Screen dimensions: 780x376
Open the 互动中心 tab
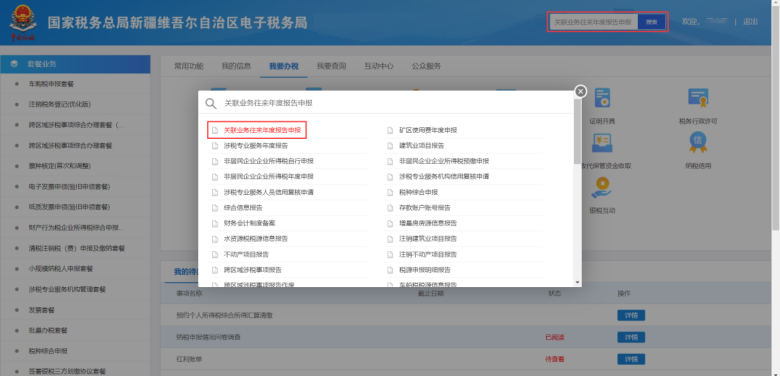tap(379, 66)
